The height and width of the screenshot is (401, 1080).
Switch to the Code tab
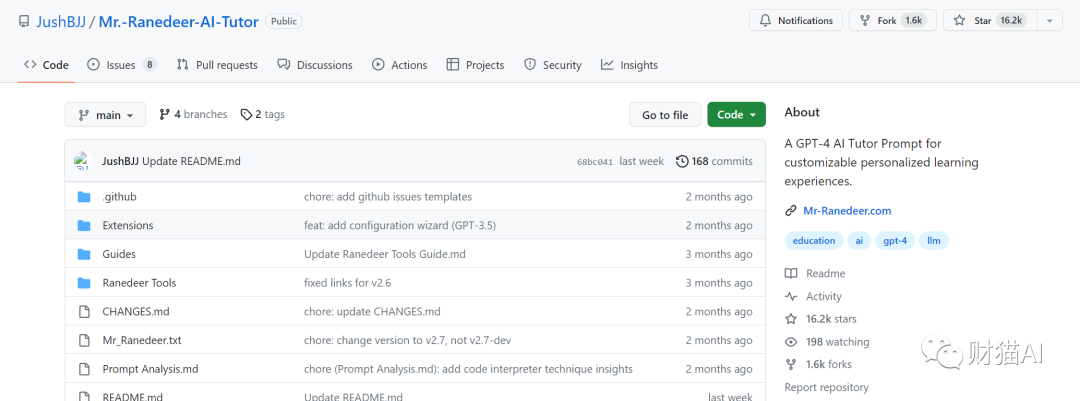coord(46,65)
